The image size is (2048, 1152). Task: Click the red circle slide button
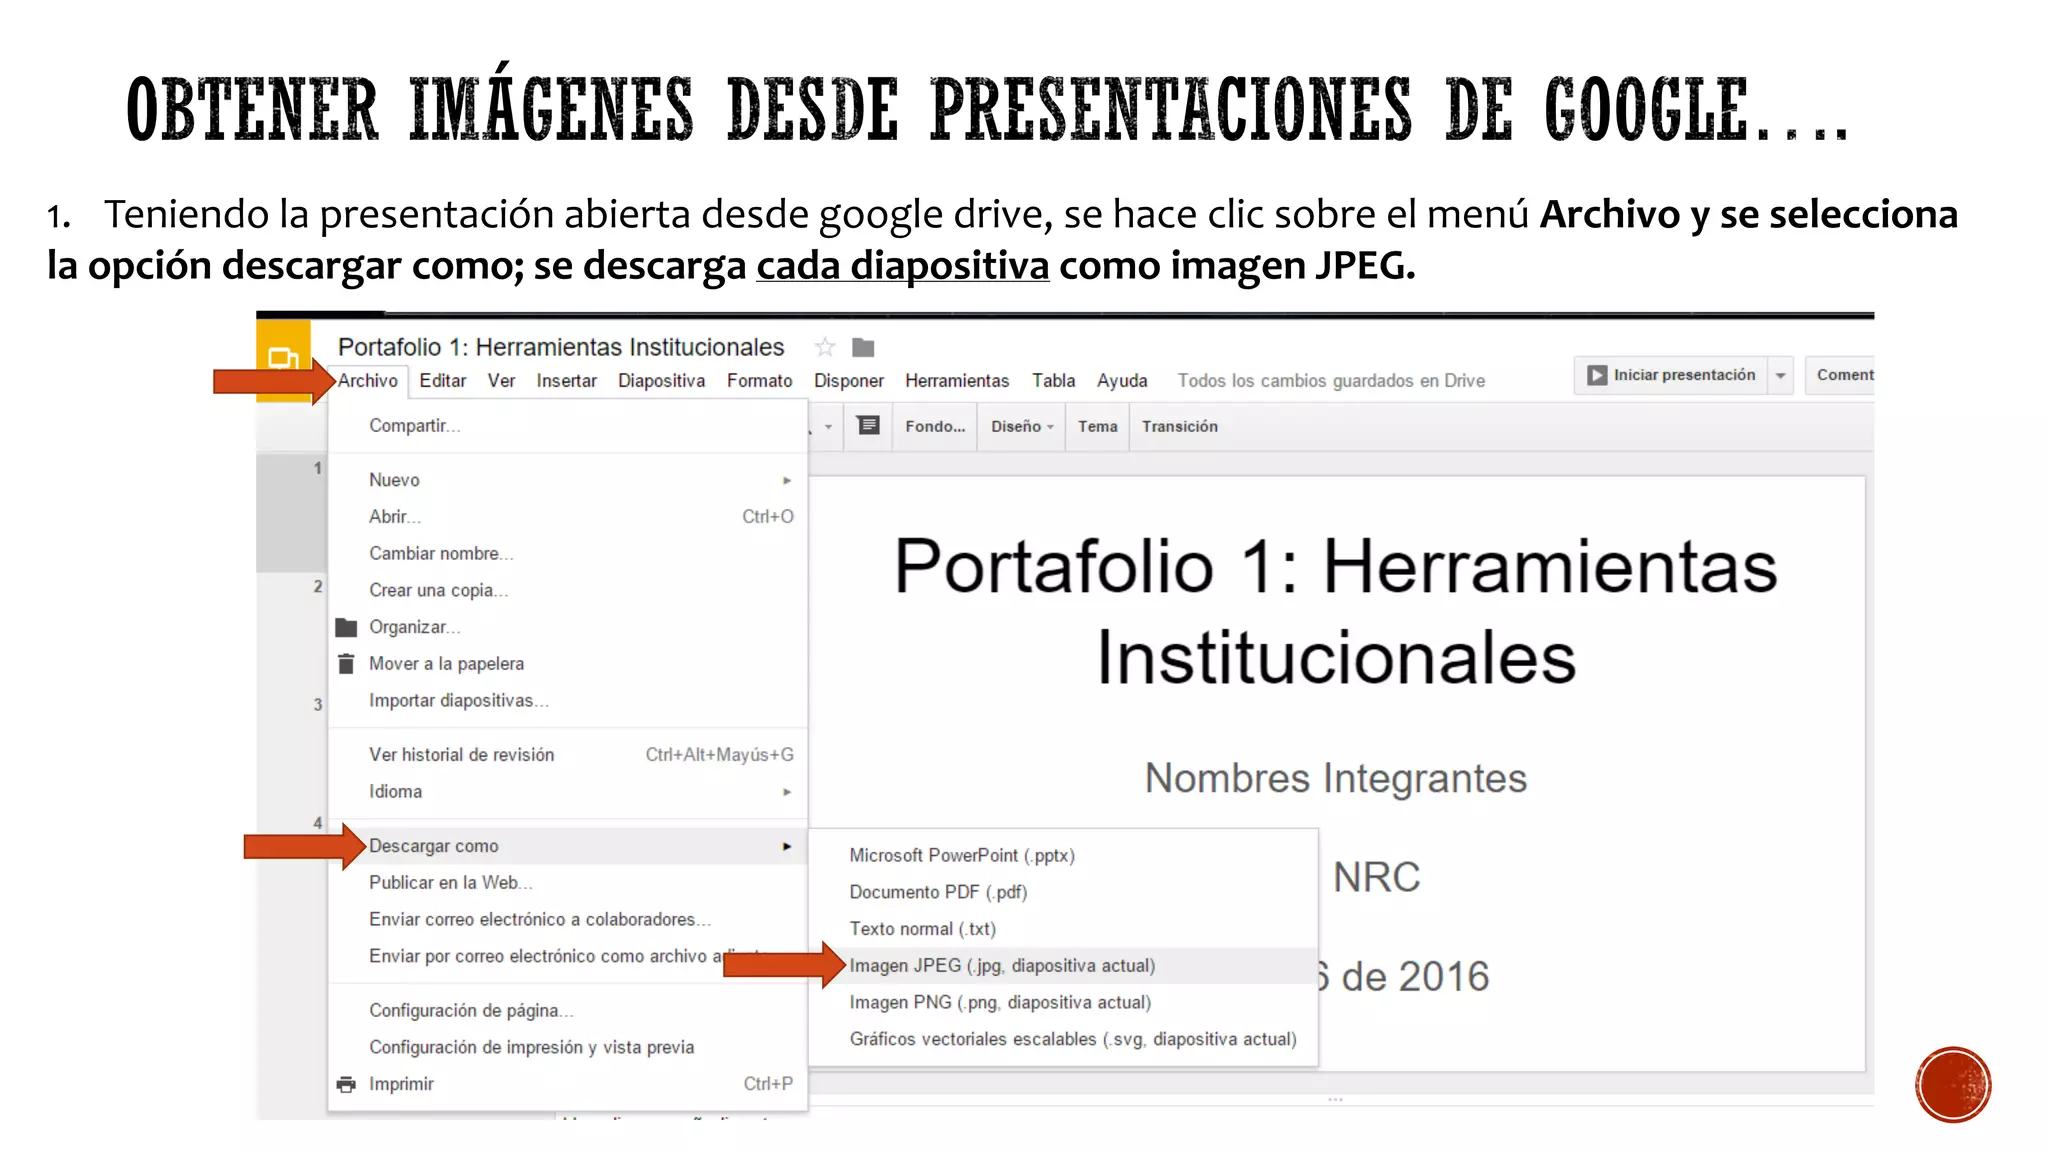[x=1952, y=1085]
